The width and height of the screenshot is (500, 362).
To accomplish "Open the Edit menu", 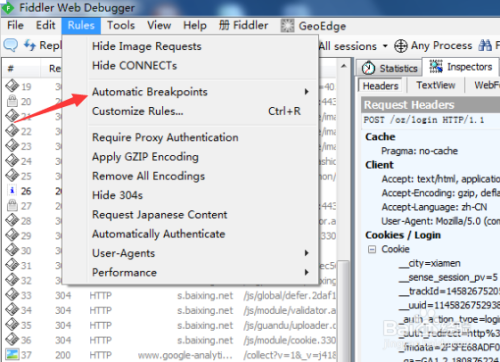I will pos(45,25).
